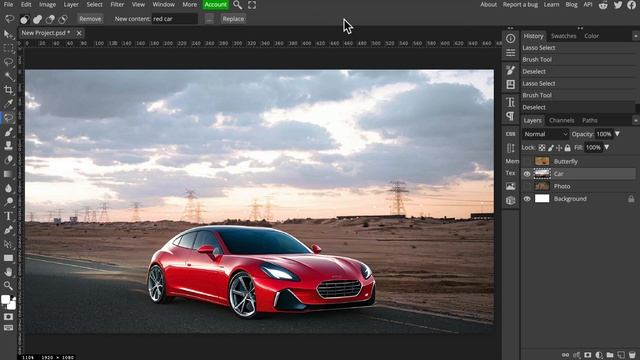Select the Move tool
The height and width of the screenshot is (360, 640).
click(x=8, y=34)
